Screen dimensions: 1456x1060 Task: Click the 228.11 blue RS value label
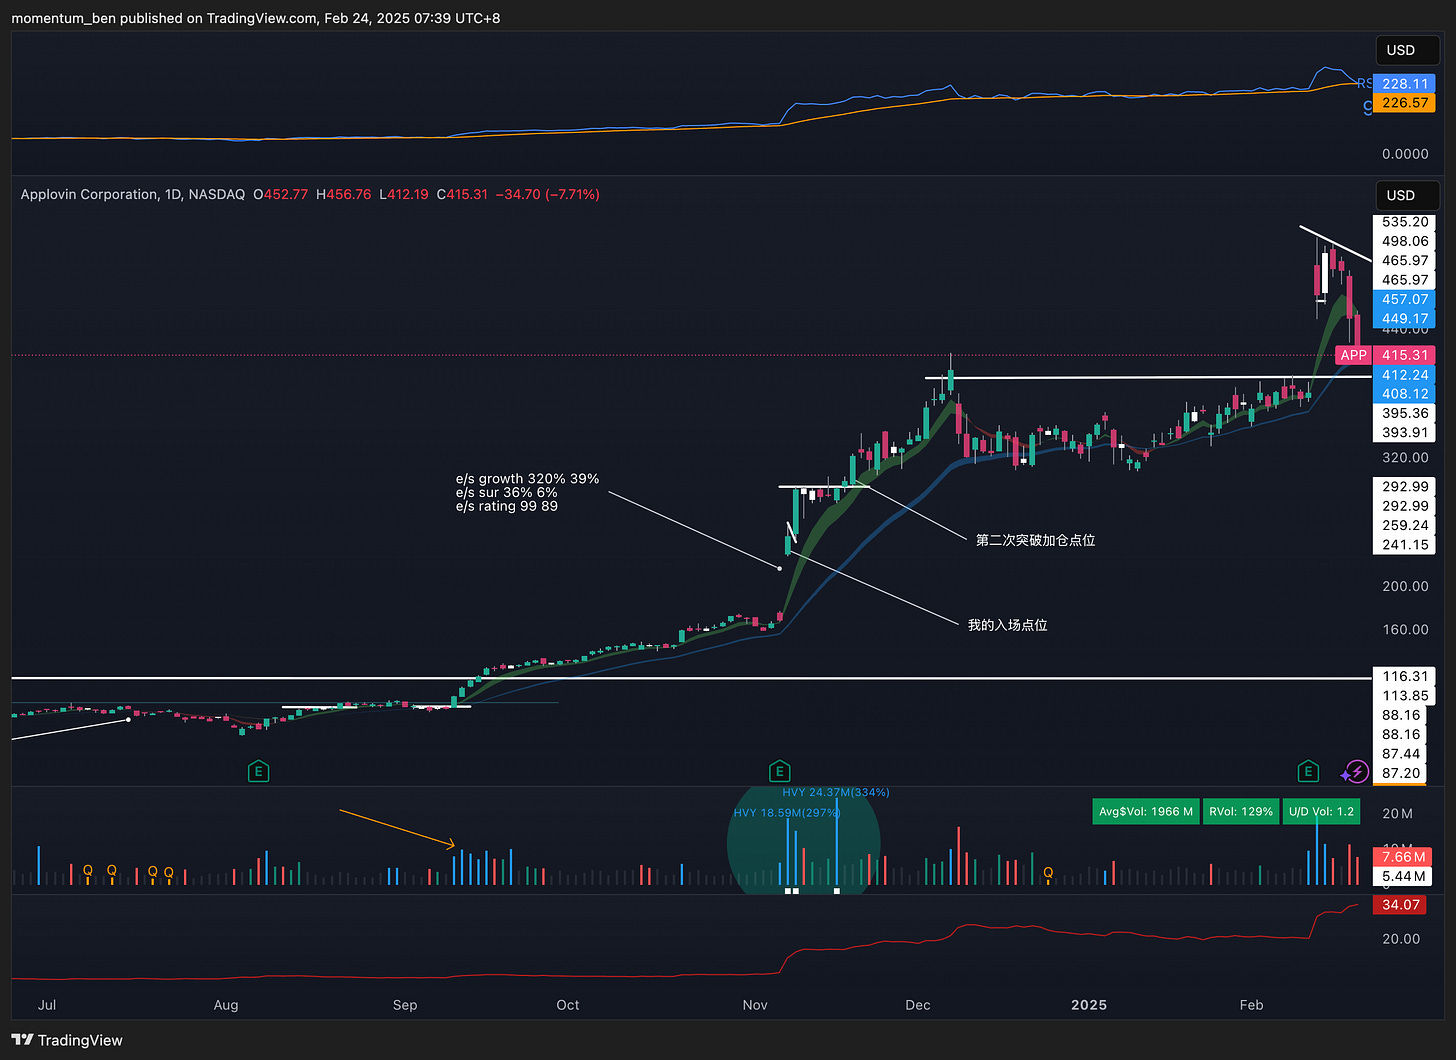(x=1404, y=84)
